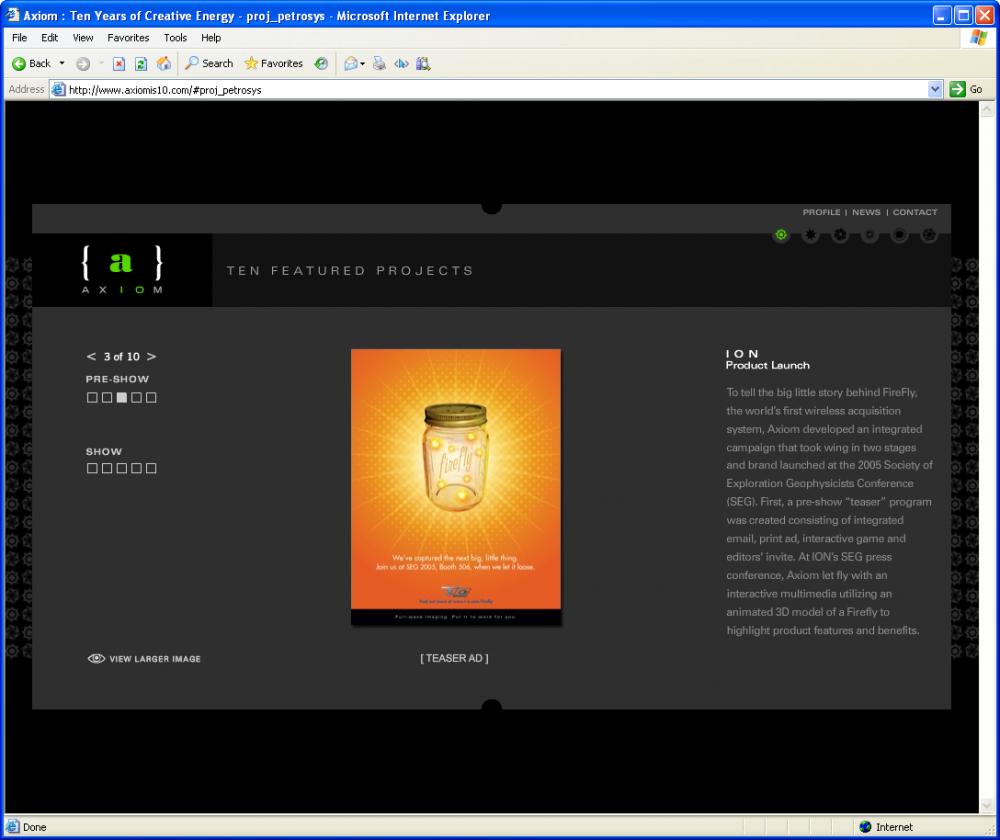Open Search in the IE toolbar
This screenshot has height=840, width=1000.
coord(208,63)
